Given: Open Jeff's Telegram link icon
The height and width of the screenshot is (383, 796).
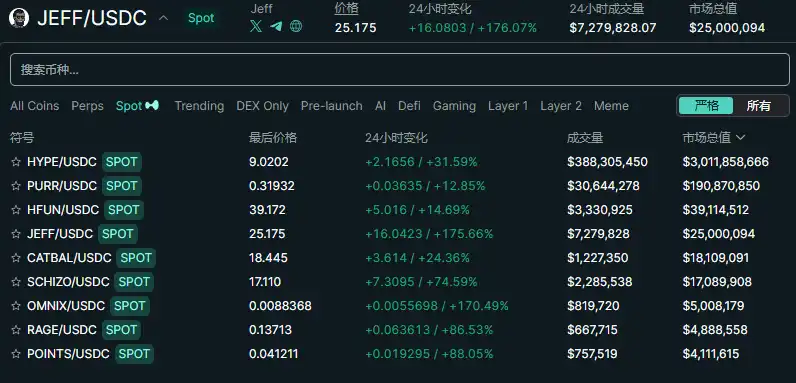Looking at the screenshot, I should click(276, 26).
